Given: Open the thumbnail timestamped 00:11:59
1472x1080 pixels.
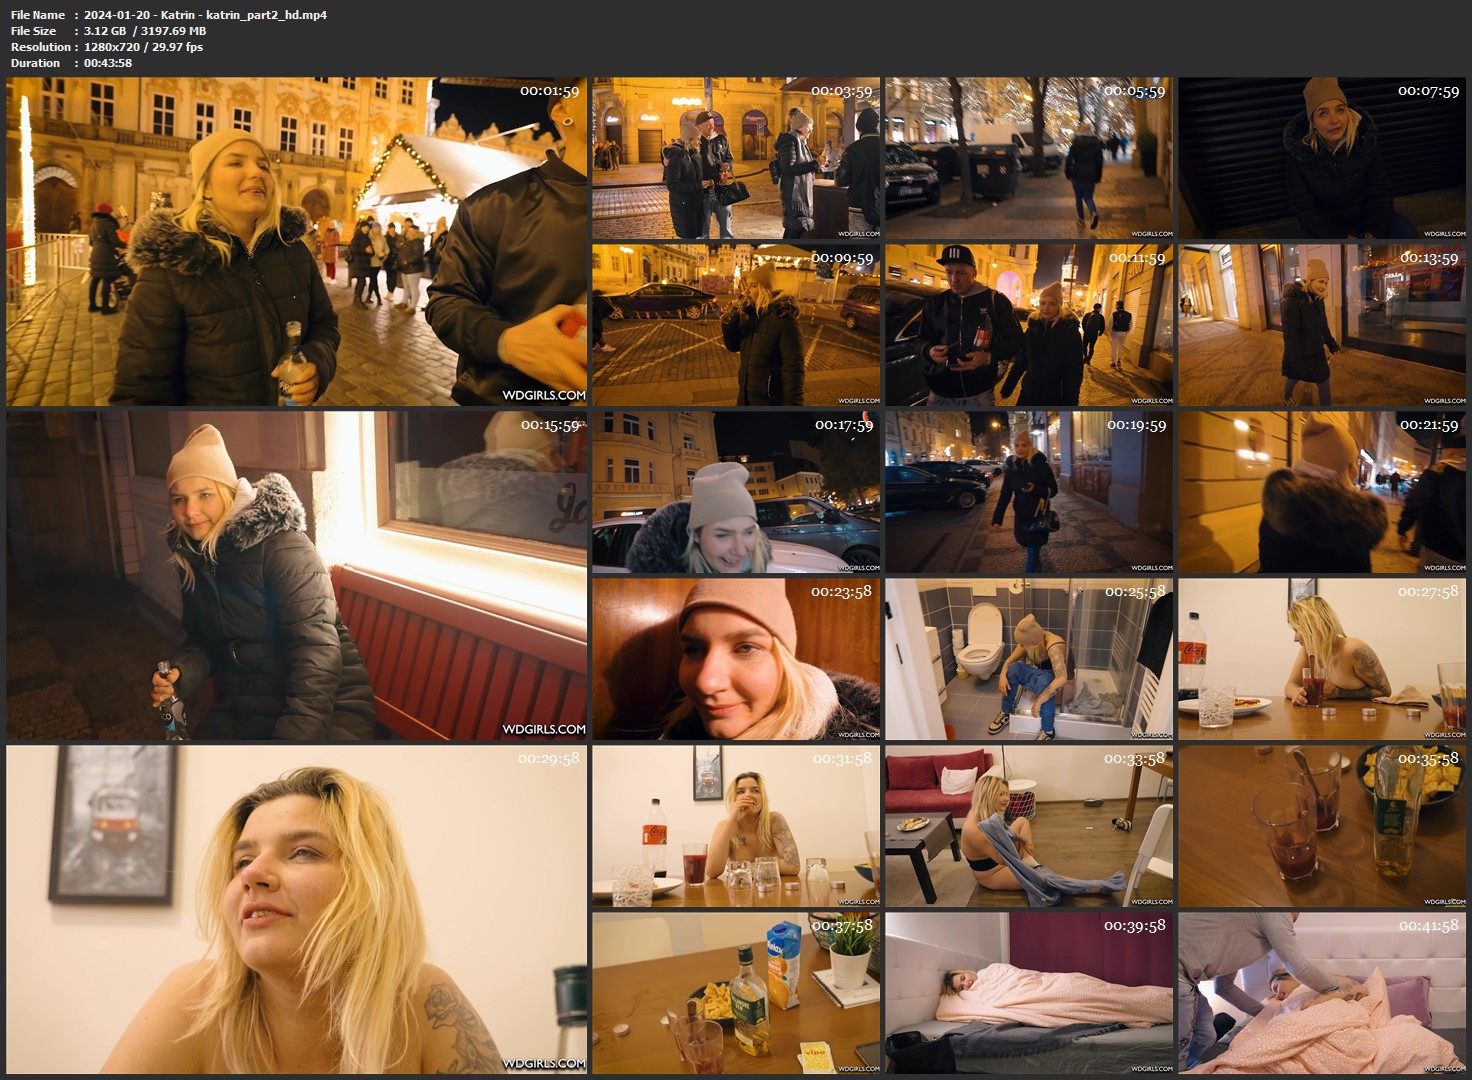Looking at the screenshot, I should 1029,325.
